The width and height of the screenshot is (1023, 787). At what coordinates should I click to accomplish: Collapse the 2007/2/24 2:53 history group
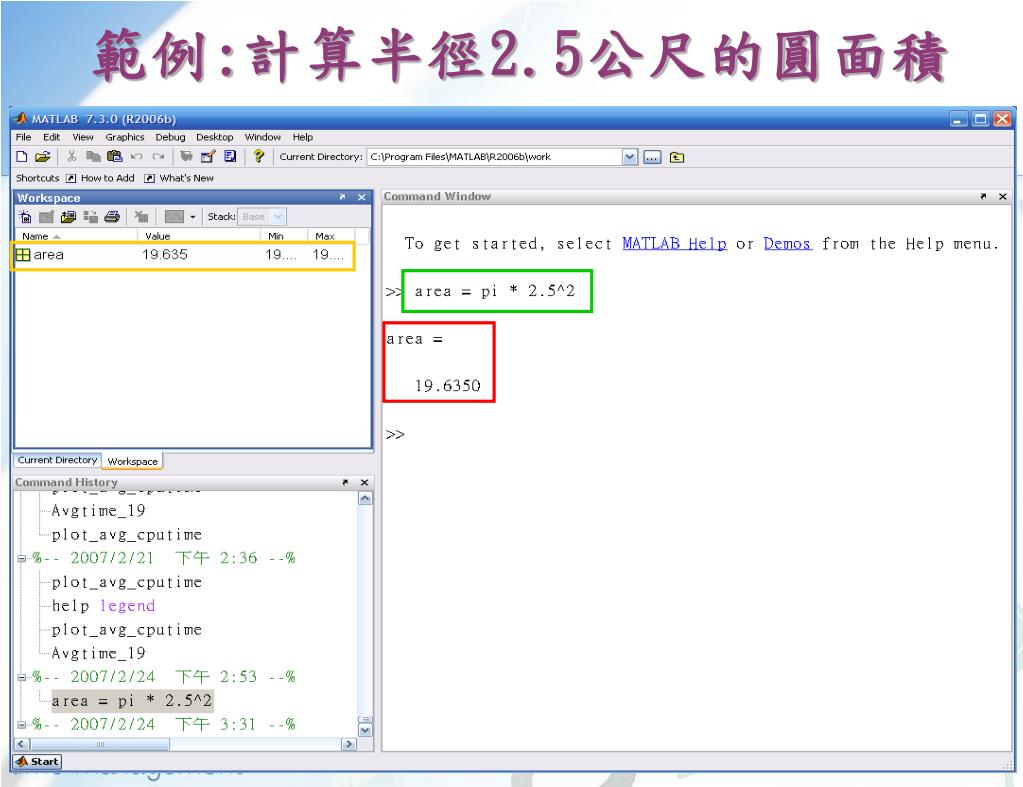[22, 677]
